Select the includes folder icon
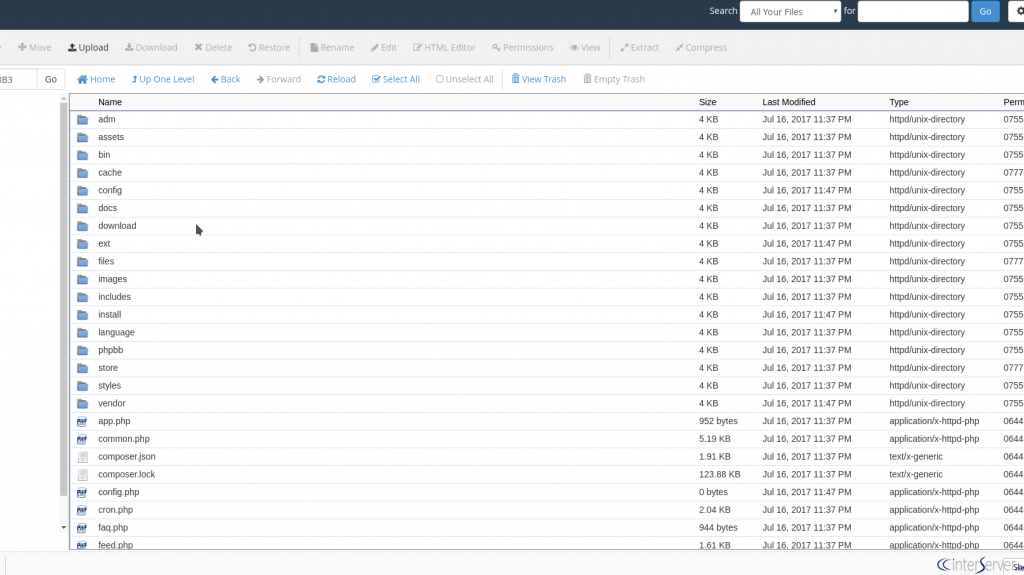Viewport: 1024px width, 575px height. (82, 297)
